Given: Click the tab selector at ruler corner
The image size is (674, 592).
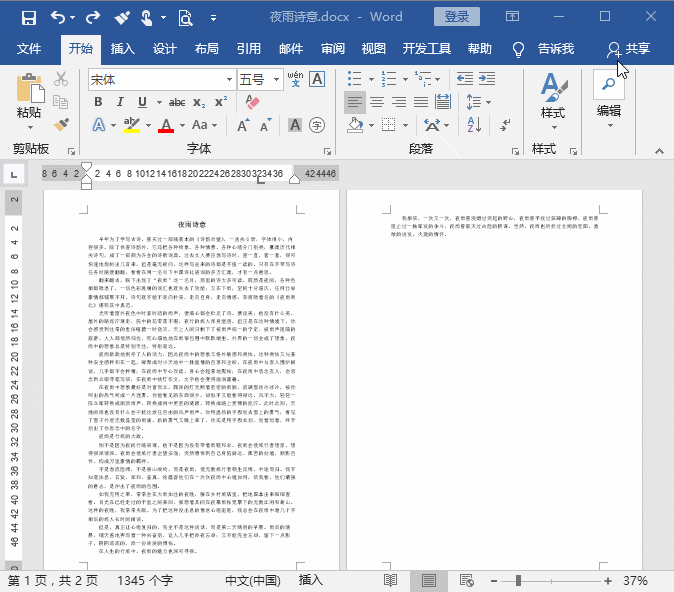Looking at the screenshot, I should [14, 175].
